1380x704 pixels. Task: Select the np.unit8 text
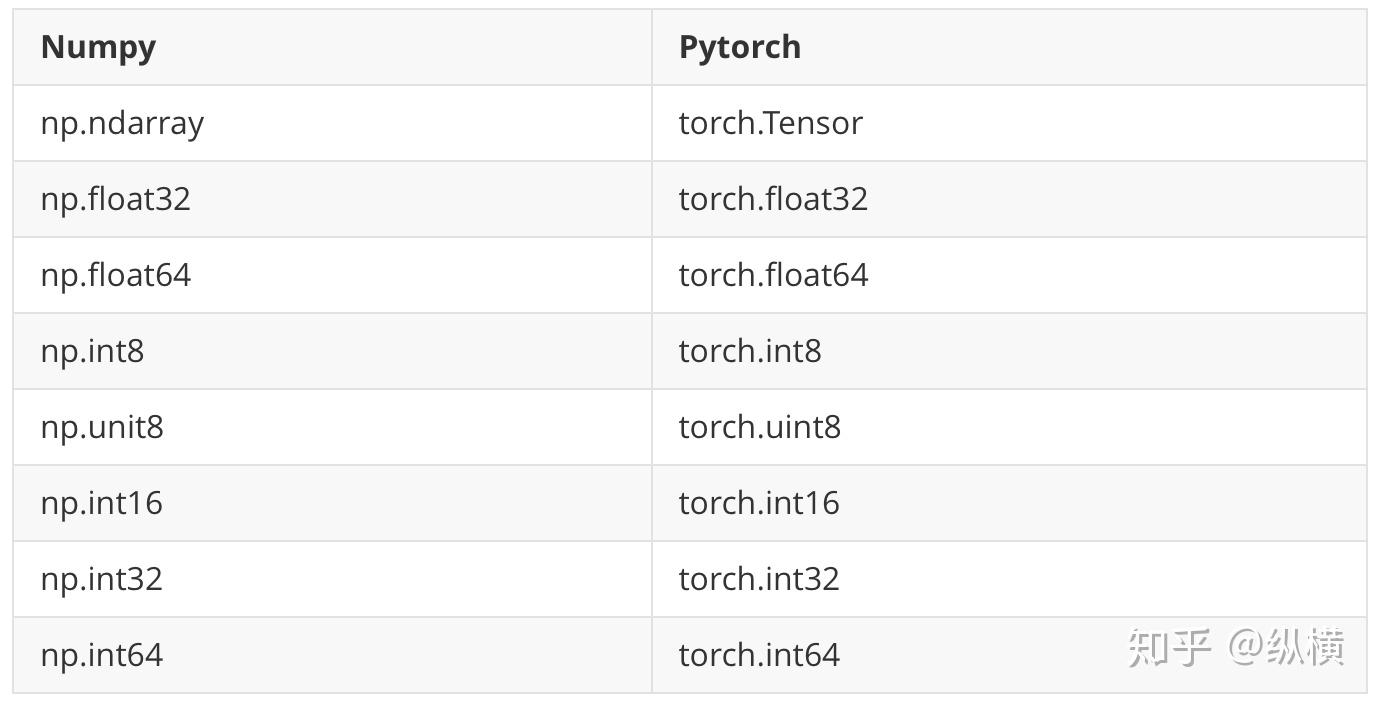click(x=102, y=427)
